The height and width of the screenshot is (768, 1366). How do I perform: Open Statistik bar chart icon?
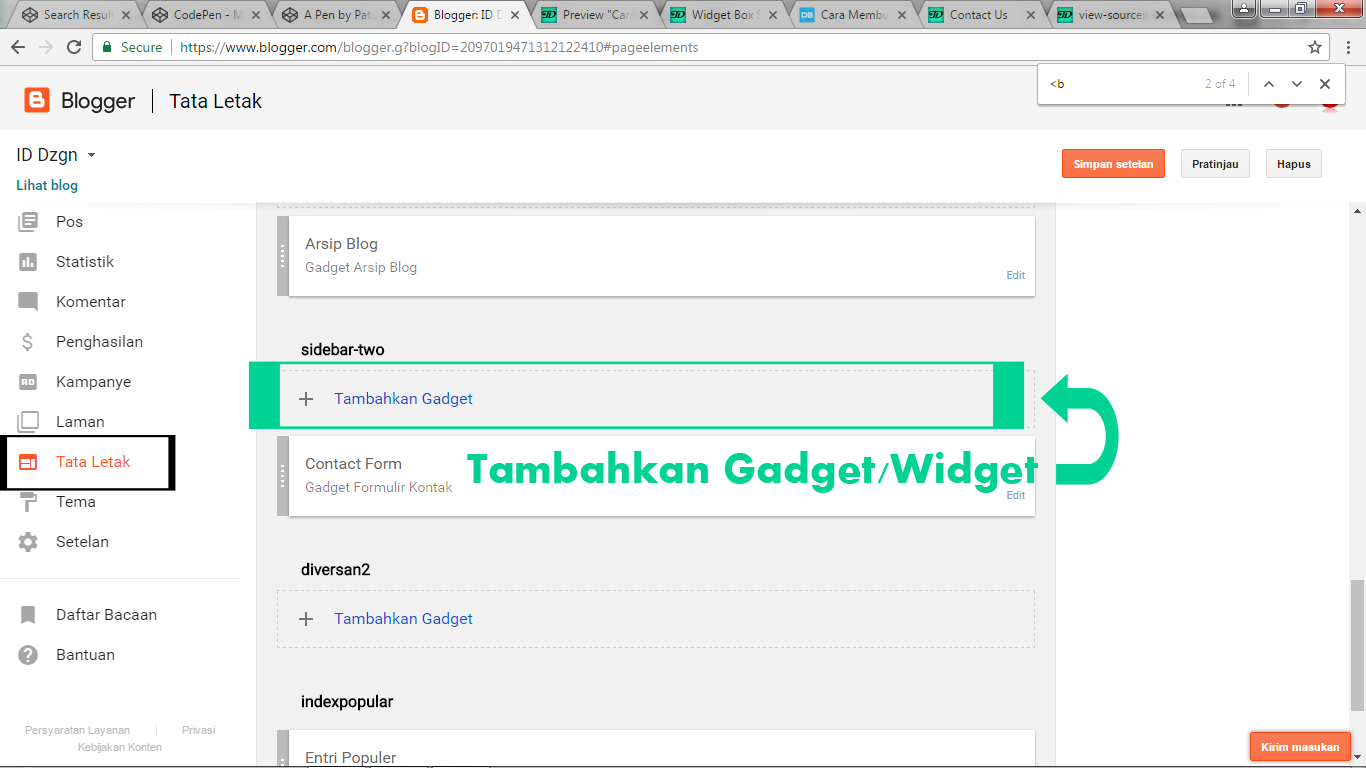[x=28, y=261]
